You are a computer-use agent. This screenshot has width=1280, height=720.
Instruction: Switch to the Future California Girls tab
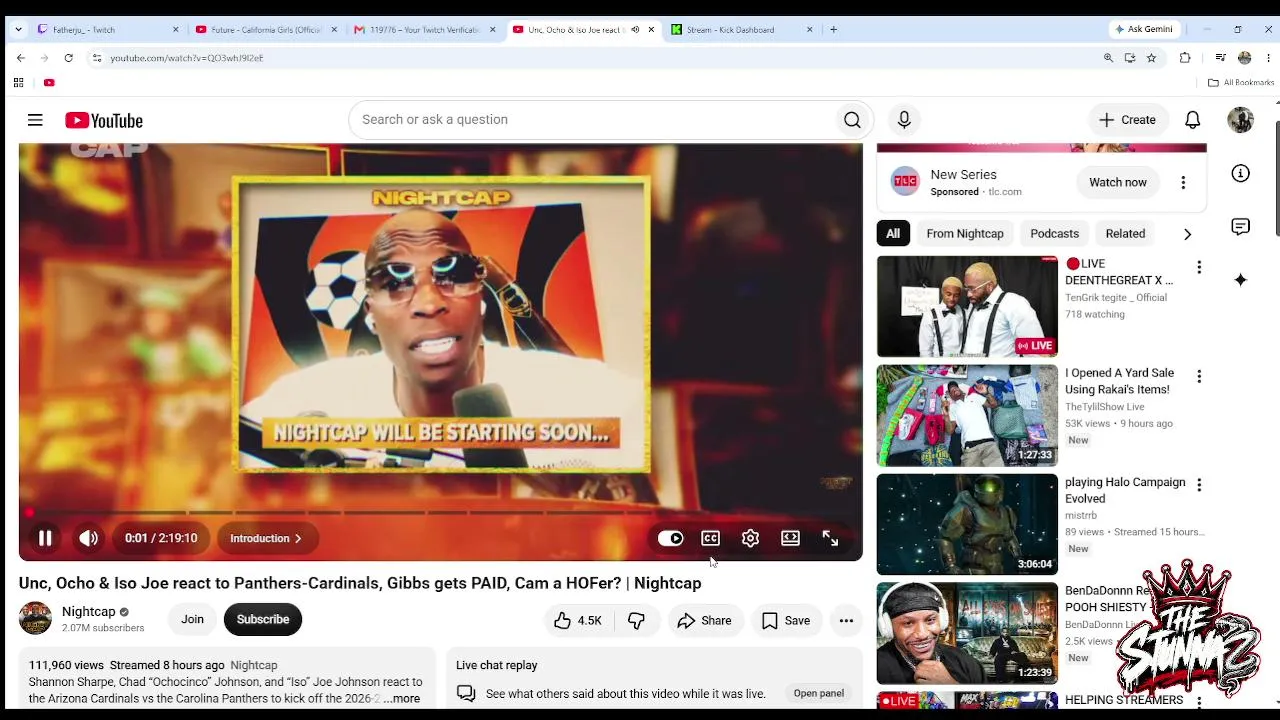point(266,30)
